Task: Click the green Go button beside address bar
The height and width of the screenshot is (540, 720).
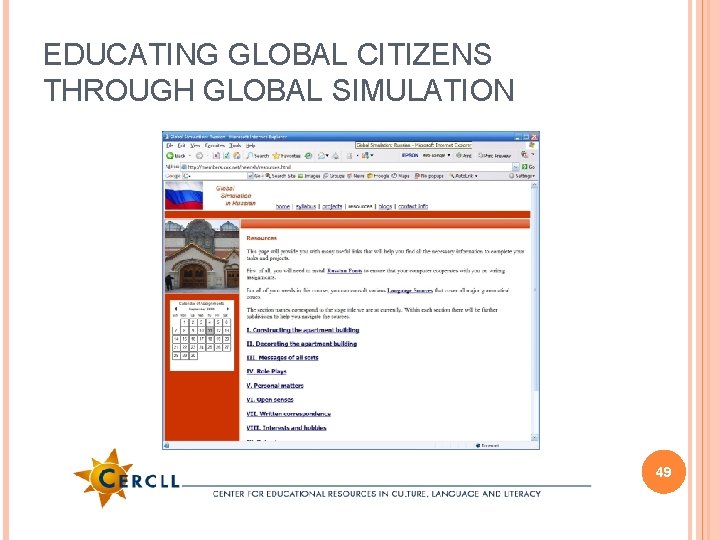Action: [x=528, y=167]
